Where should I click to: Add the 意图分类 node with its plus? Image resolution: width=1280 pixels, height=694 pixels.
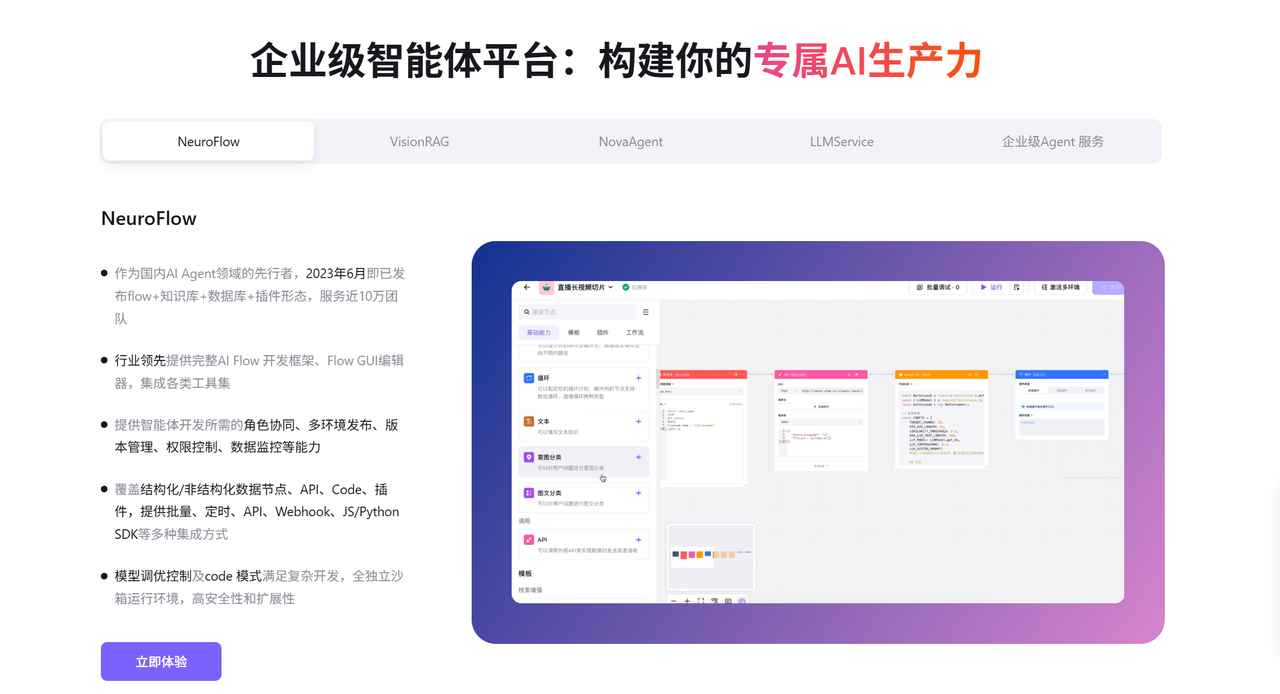click(x=638, y=457)
